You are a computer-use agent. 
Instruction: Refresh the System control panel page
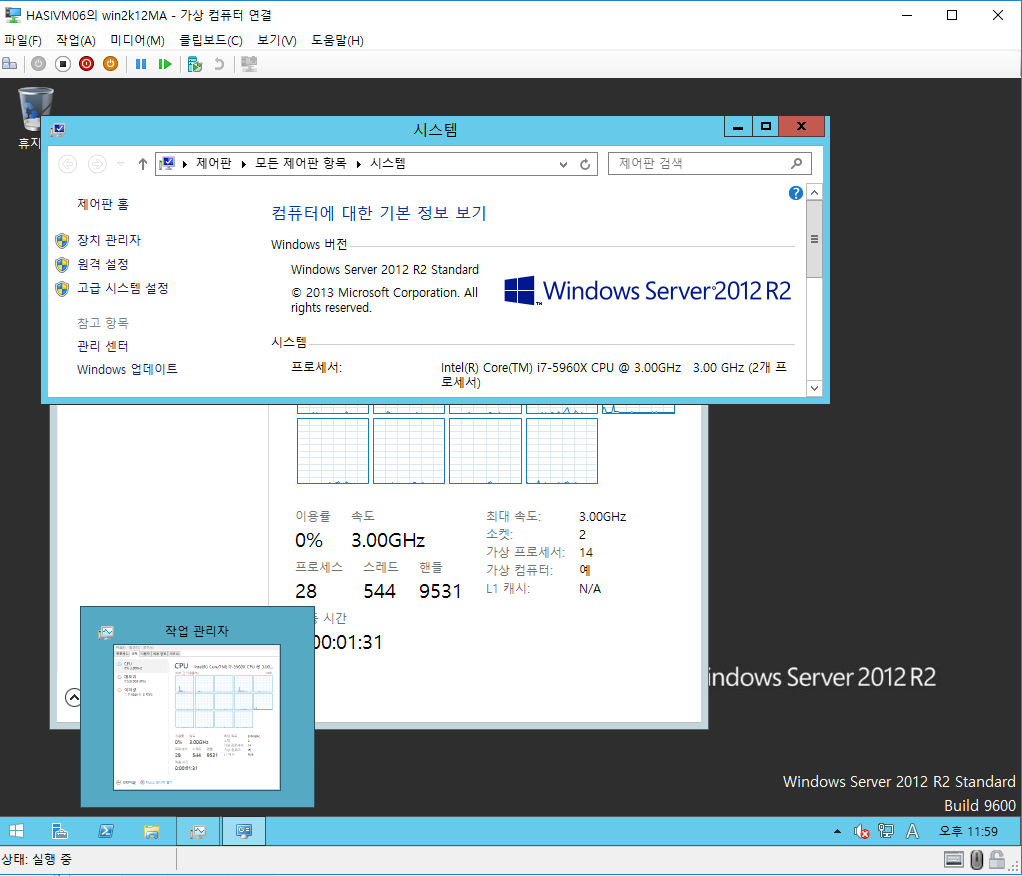point(585,164)
